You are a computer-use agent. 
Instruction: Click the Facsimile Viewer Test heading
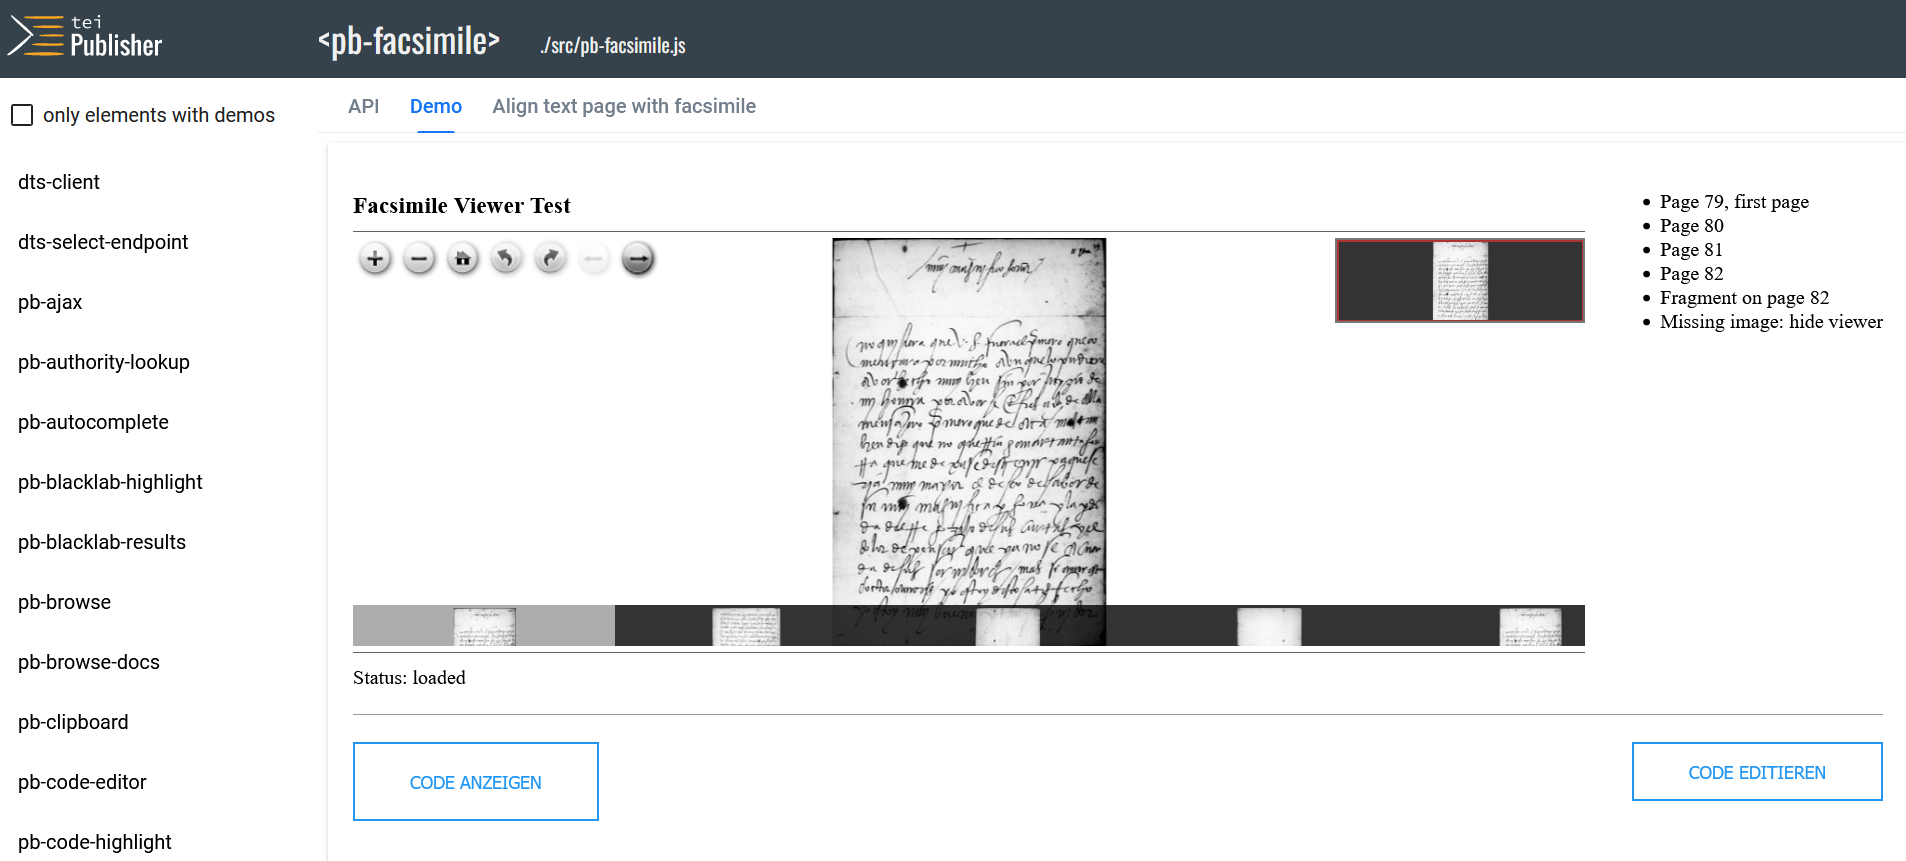point(462,205)
